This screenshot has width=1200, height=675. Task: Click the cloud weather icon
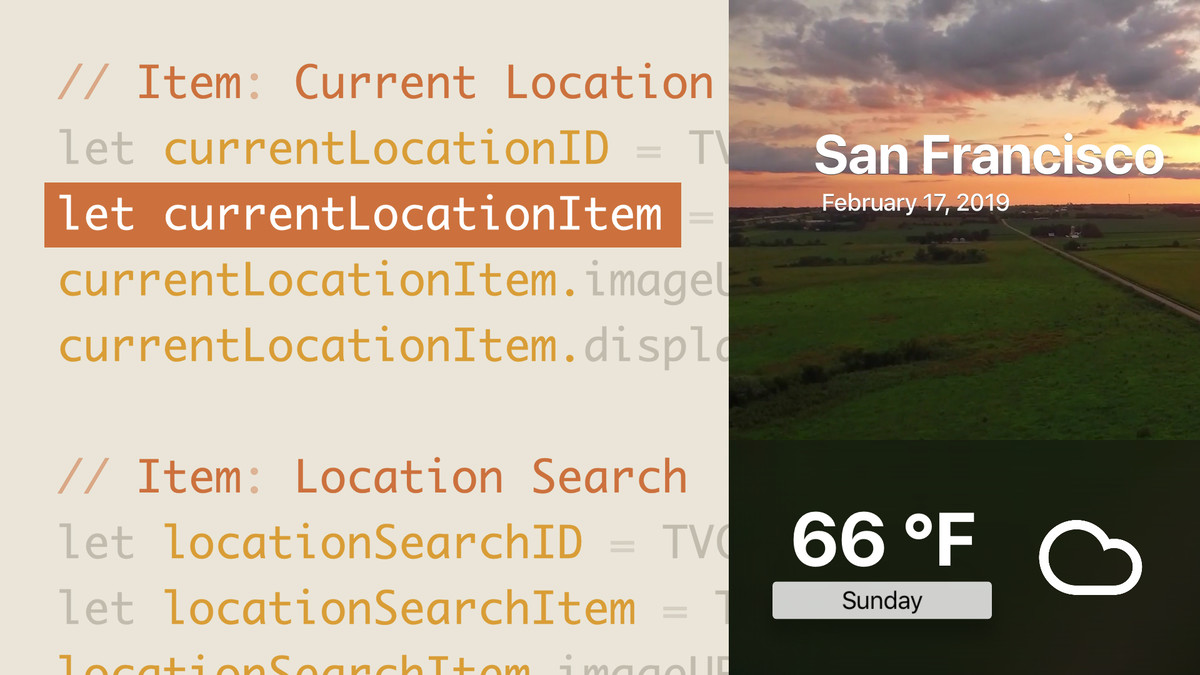[1090, 557]
